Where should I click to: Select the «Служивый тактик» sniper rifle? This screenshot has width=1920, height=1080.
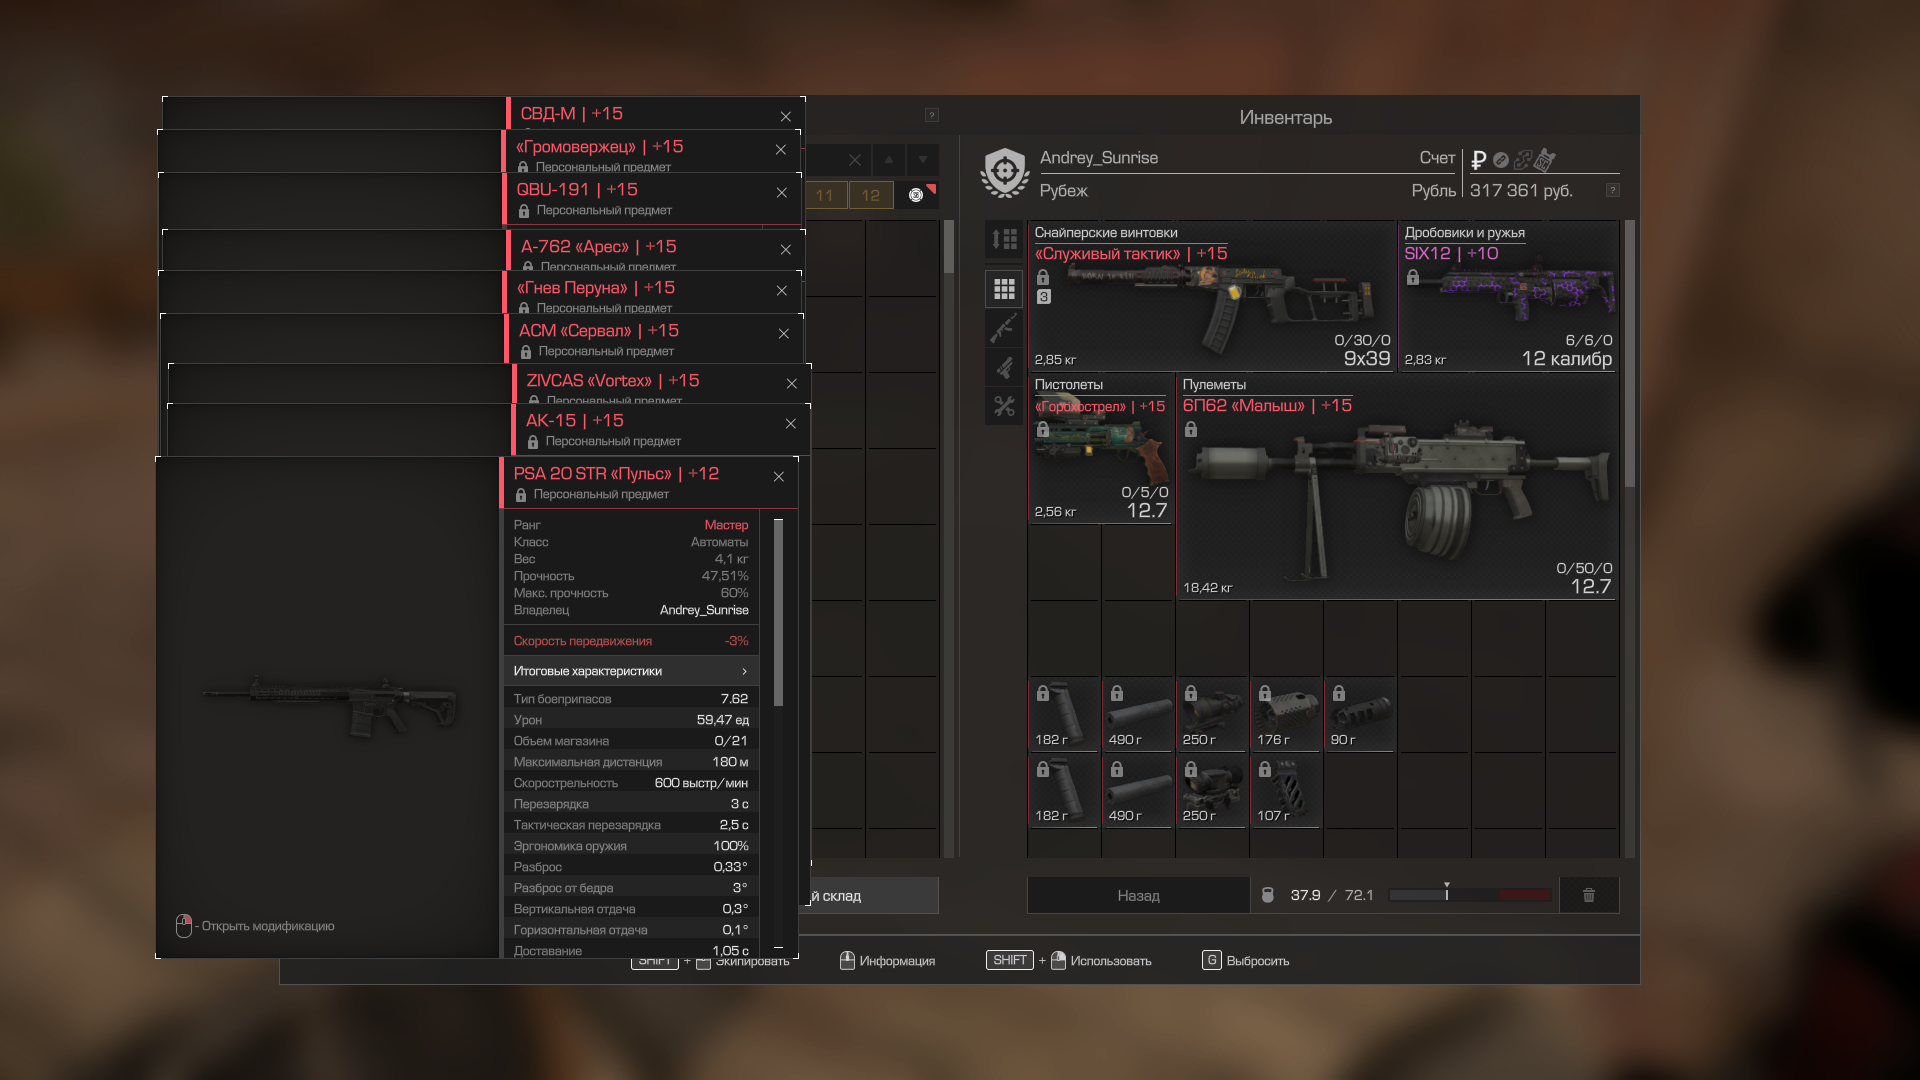[1212, 297]
